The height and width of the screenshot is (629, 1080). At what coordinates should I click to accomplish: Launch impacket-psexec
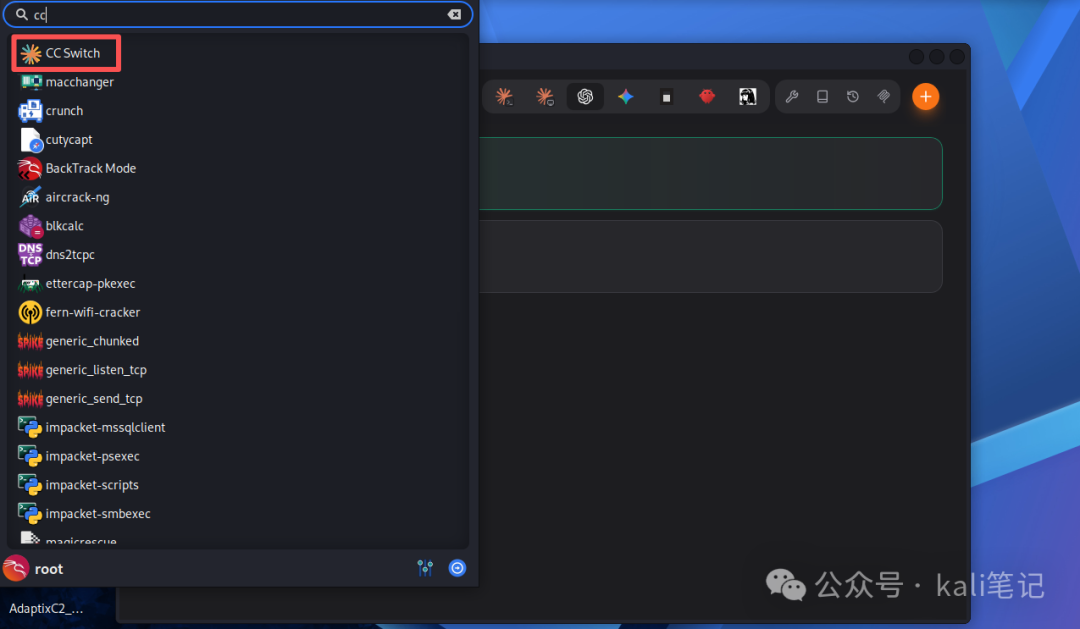point(238,457)
